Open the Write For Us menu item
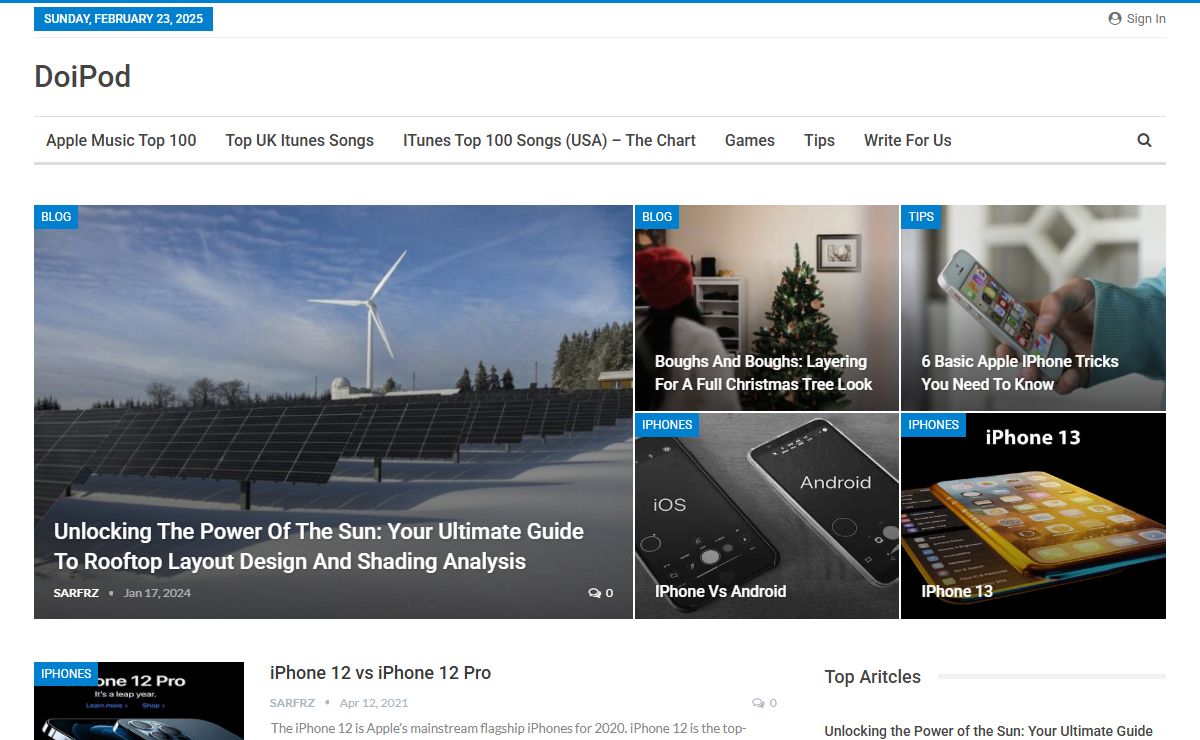 [x=908, y=140]
